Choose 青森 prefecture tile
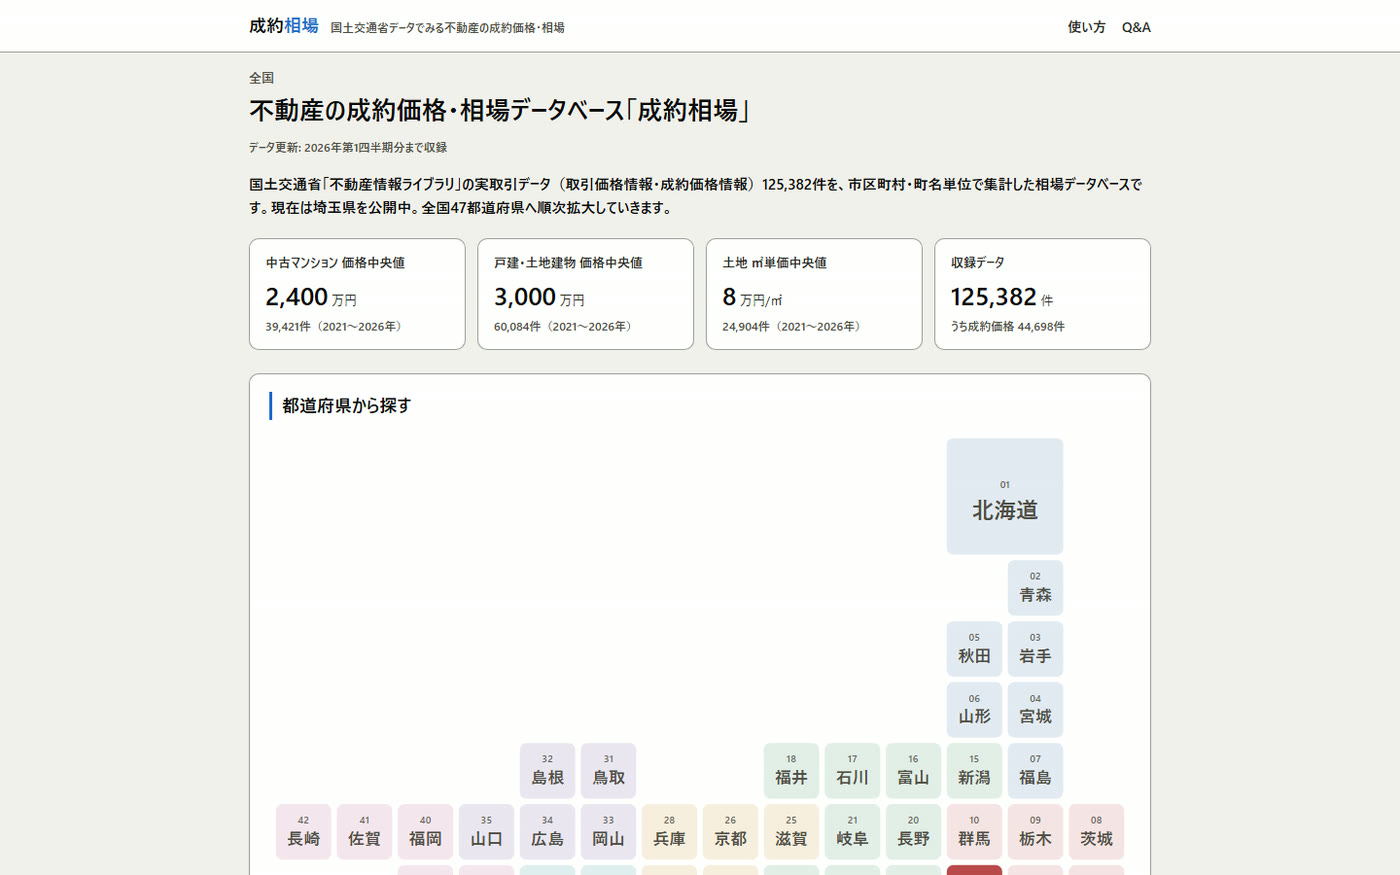1400x875 pixels. point(1035,588)
